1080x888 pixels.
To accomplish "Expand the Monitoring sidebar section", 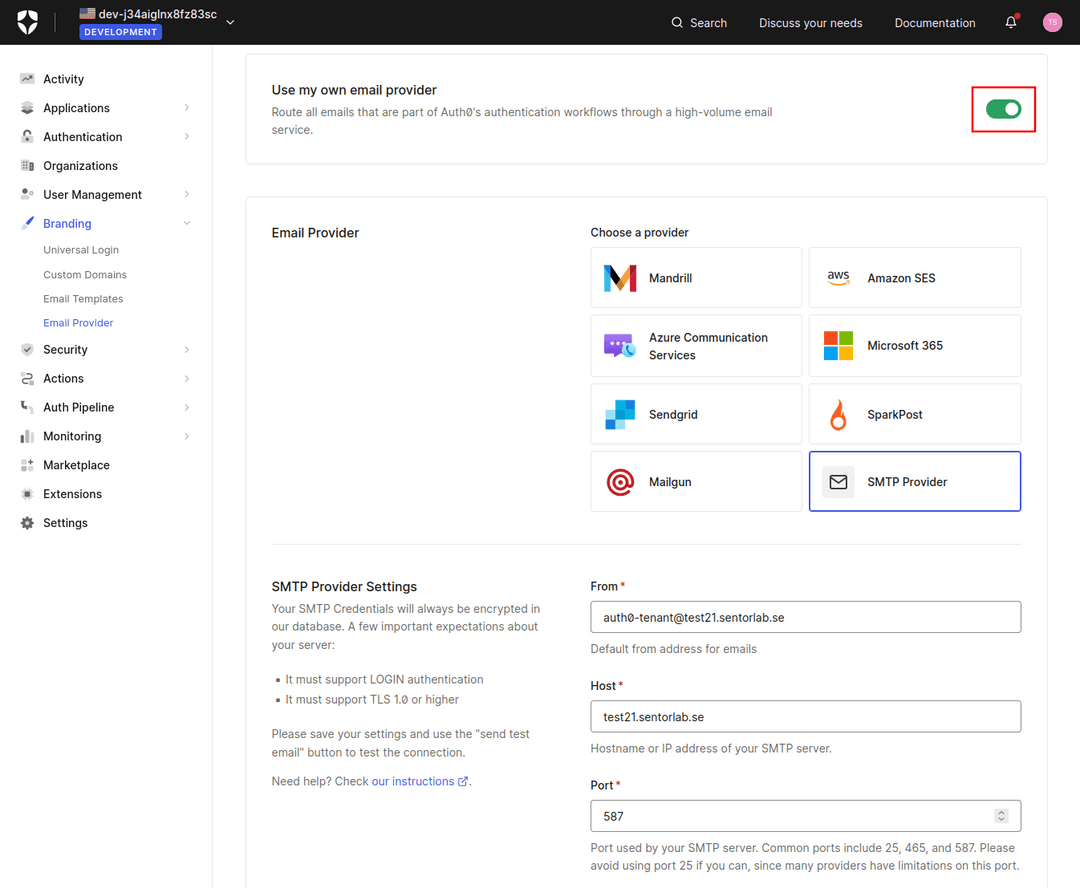I will point(103,436).
